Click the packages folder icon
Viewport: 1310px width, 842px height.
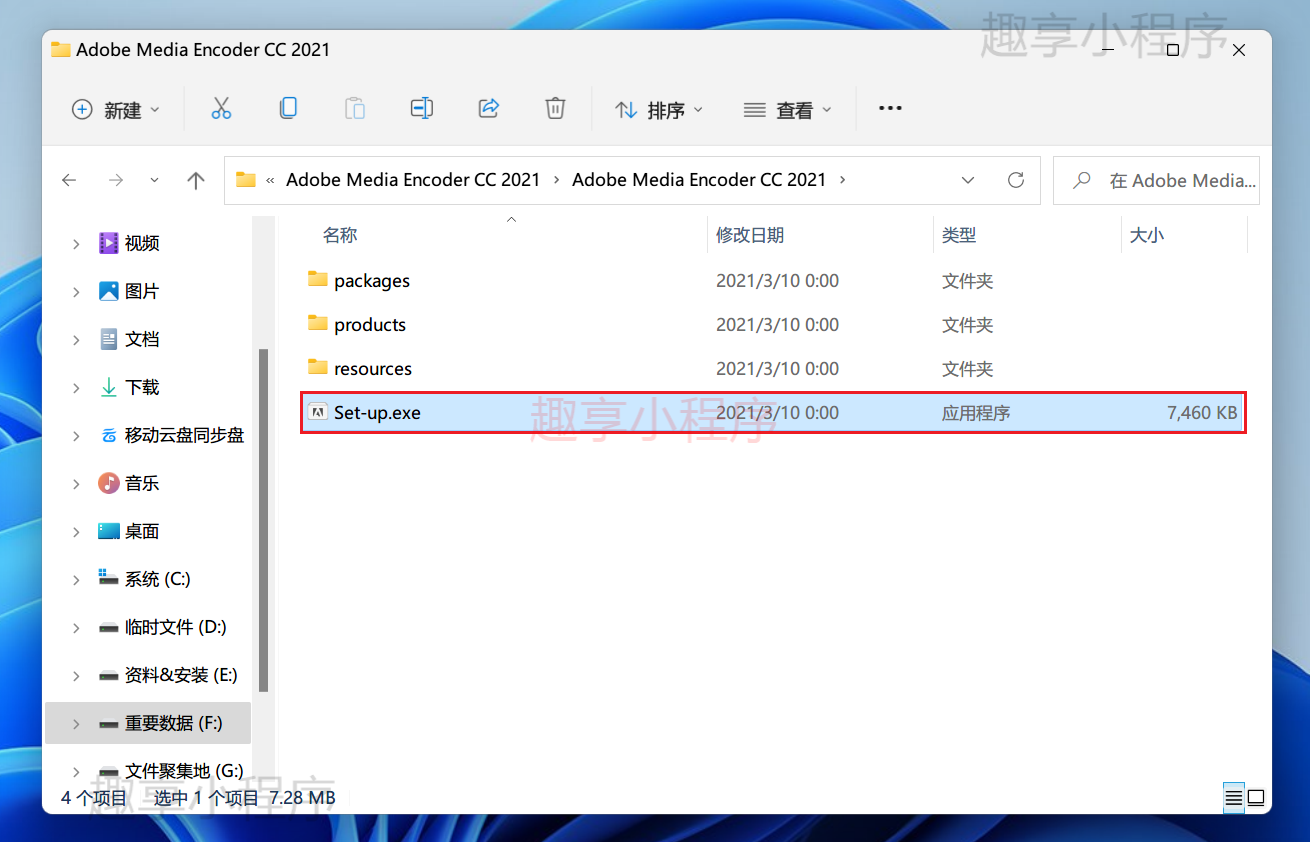[x=318, y=279]
